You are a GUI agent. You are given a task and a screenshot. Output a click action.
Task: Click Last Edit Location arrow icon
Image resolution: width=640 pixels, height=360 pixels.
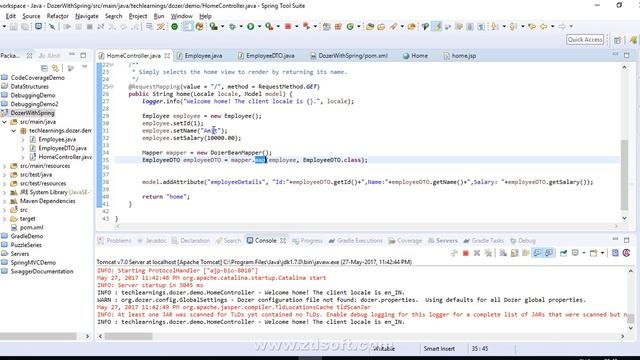point(532,27)
